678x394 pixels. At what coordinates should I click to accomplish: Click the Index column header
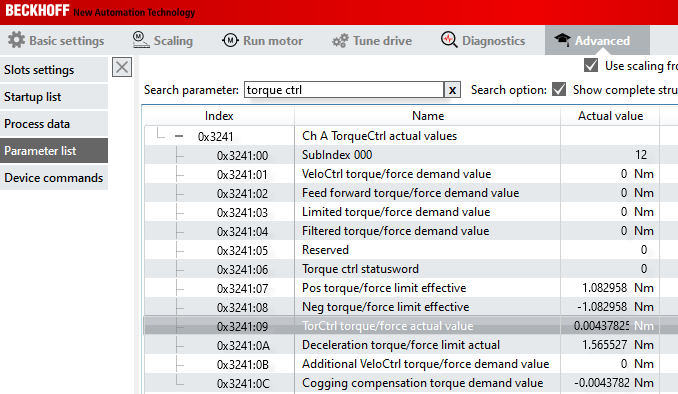tap(219, 116)
